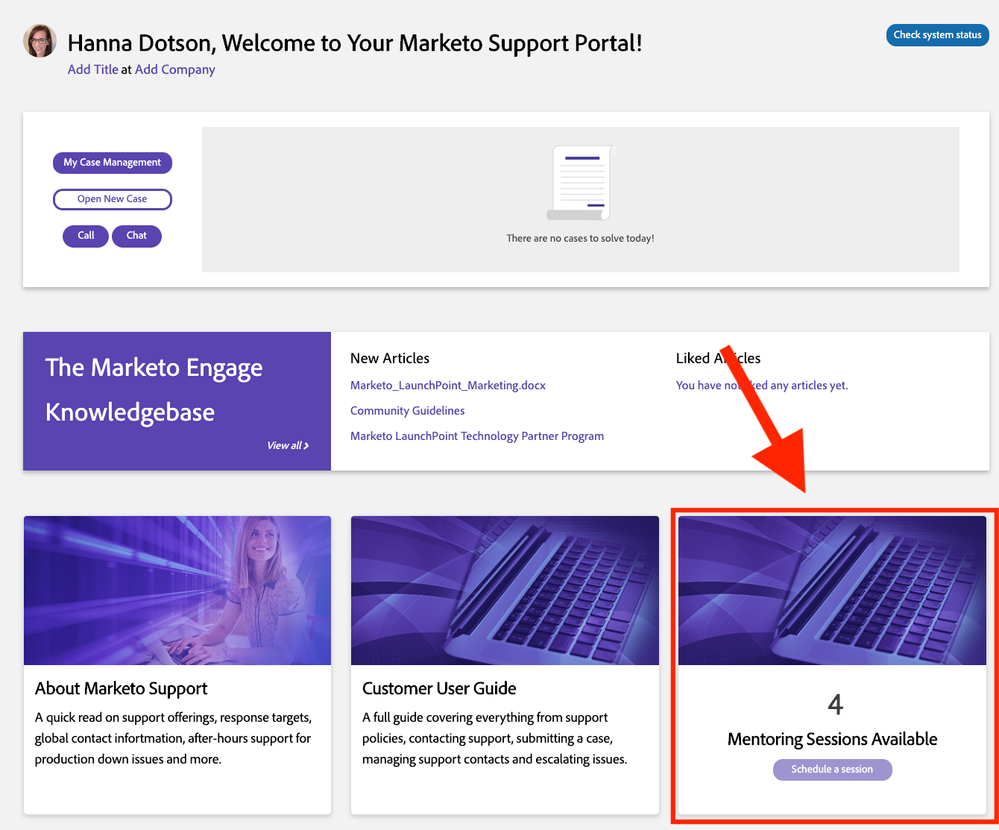Click the Mentoring Sessions card laptop image
999x830 pixels.
(x=832, y=590)
